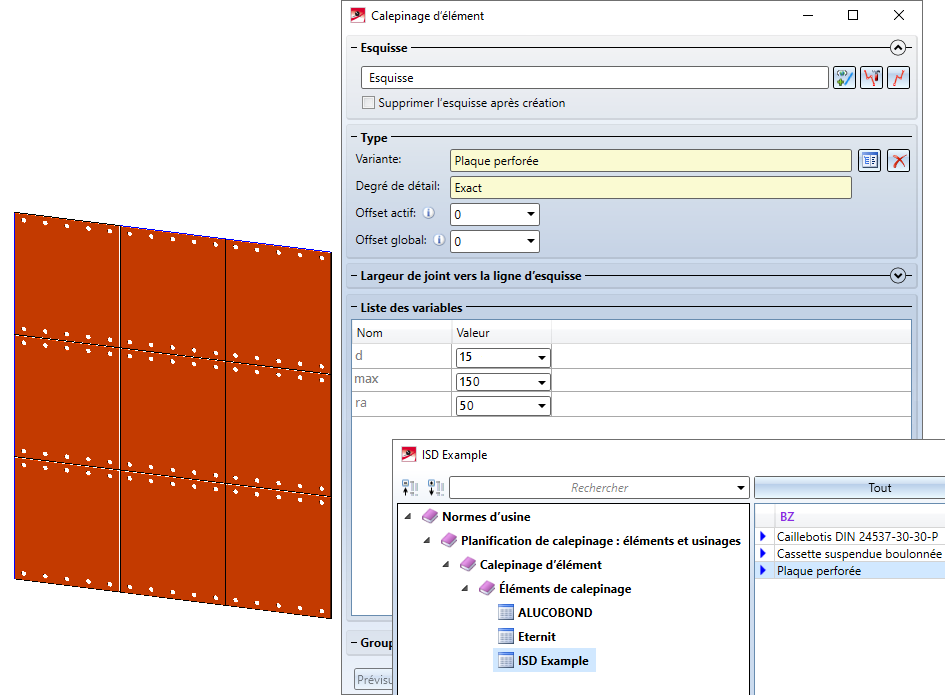Open the Offset actif dropdown
Viewport: 945px width, 695px height.
529,215
